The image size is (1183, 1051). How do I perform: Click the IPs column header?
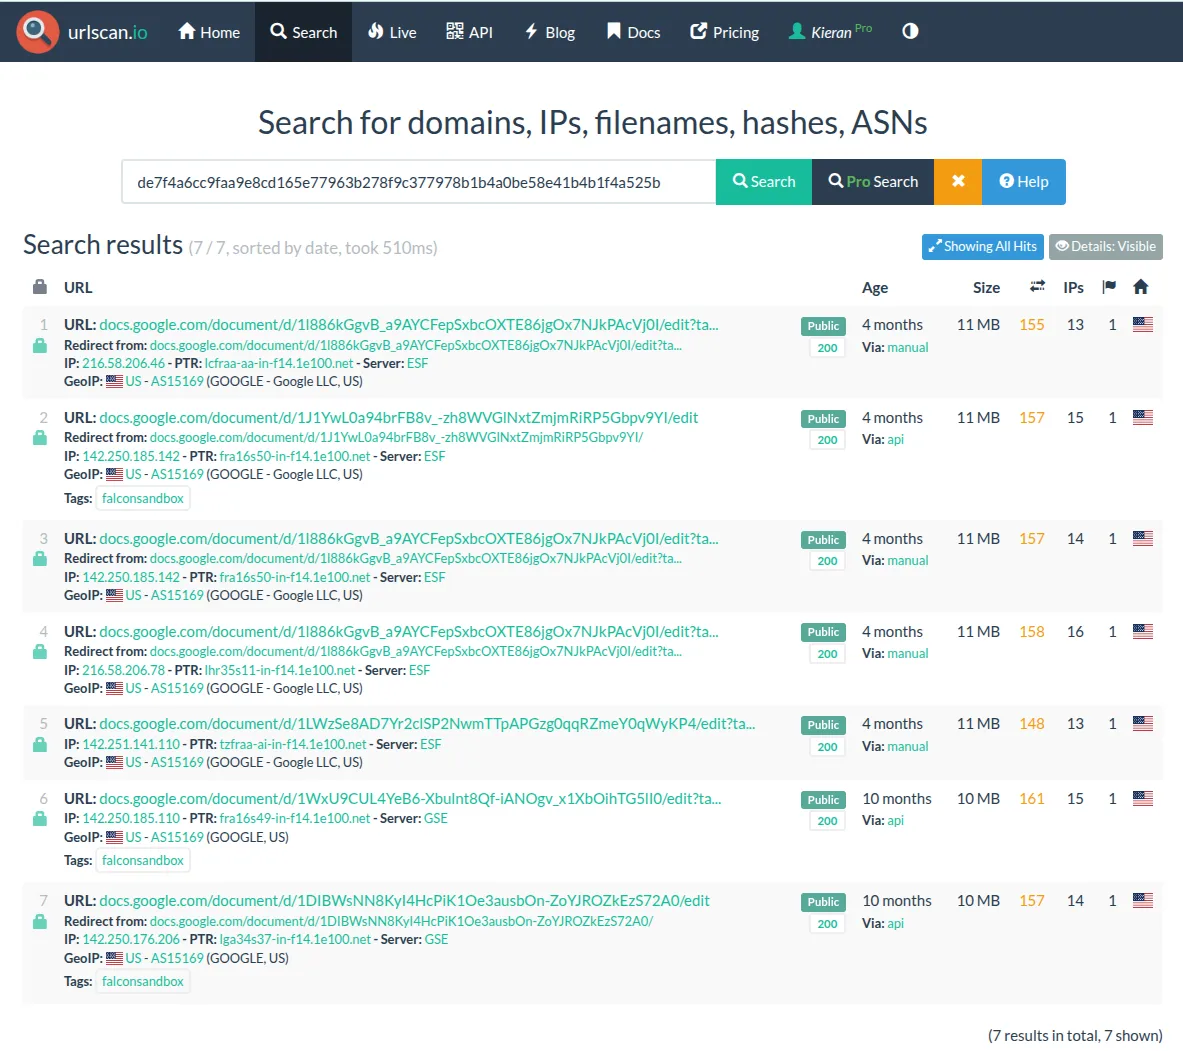click(x=1073, y=287)
